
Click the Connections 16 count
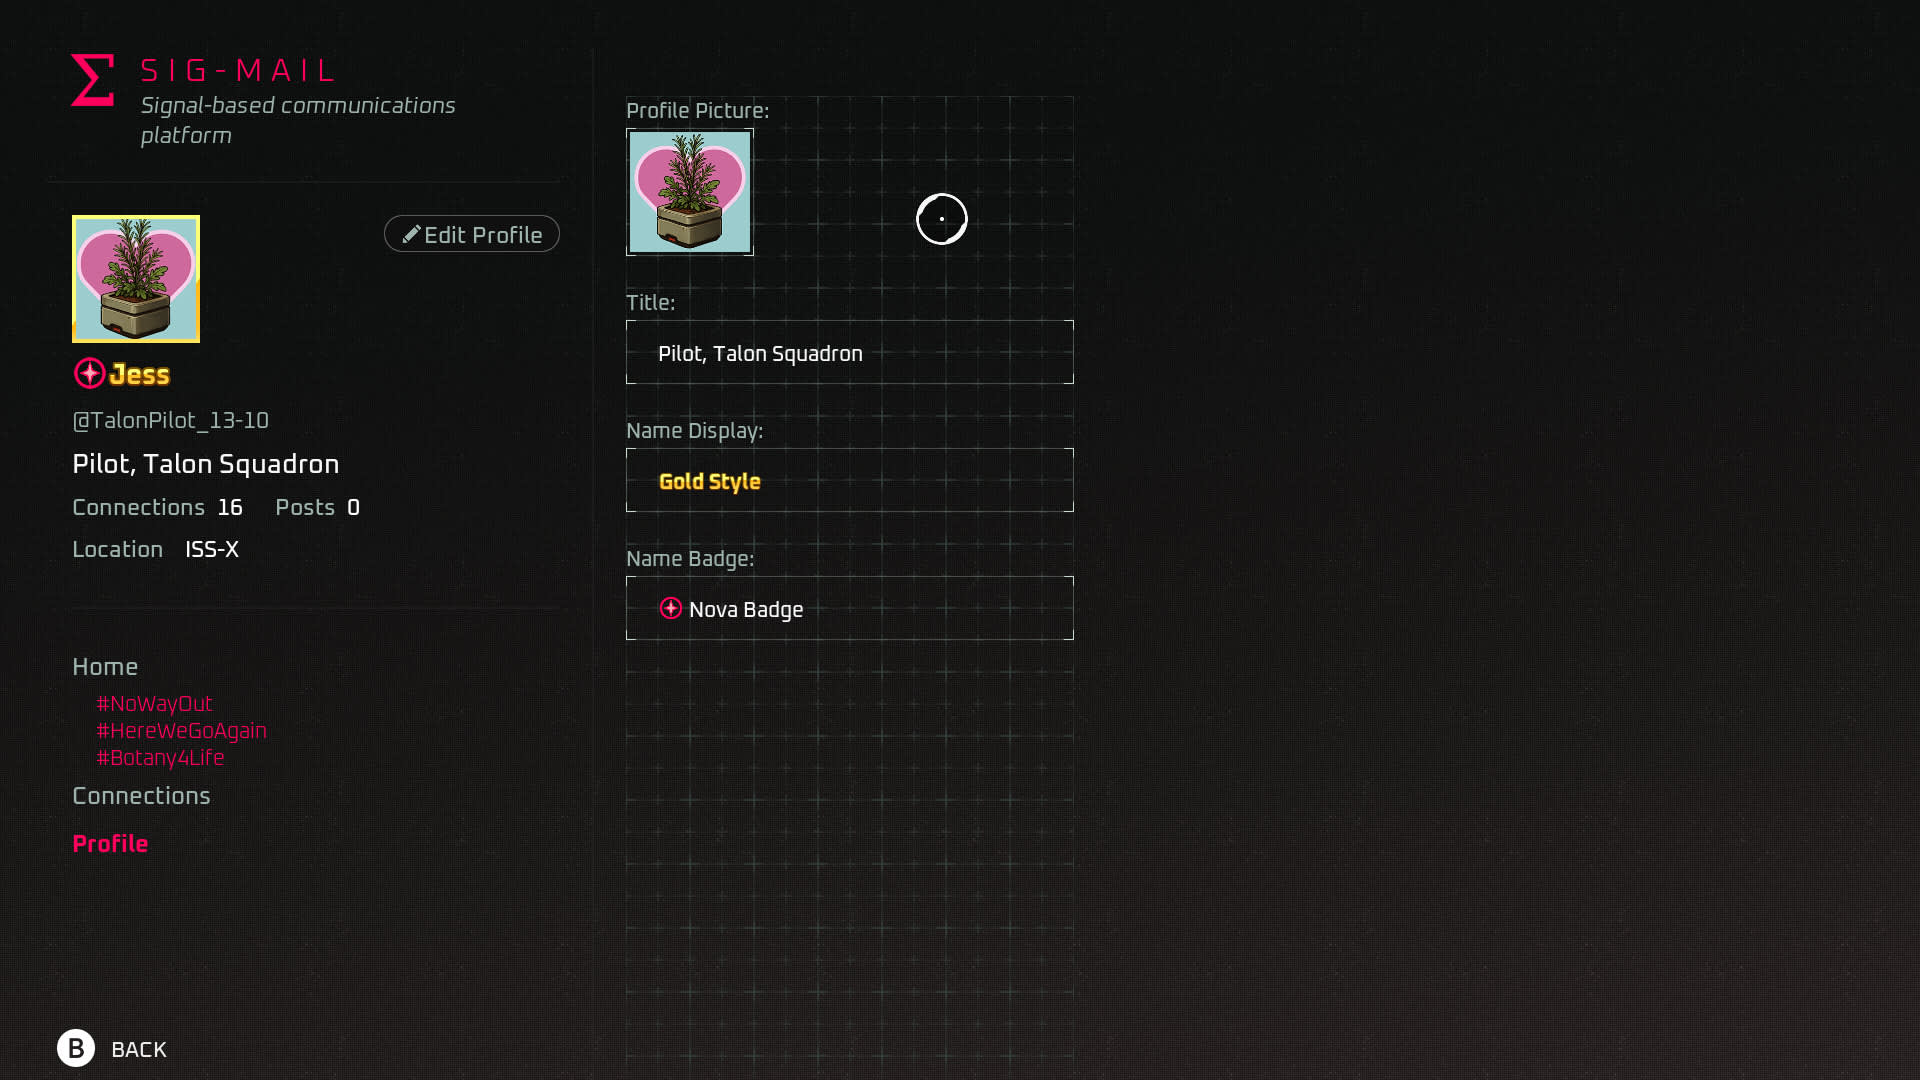point(157,508)
